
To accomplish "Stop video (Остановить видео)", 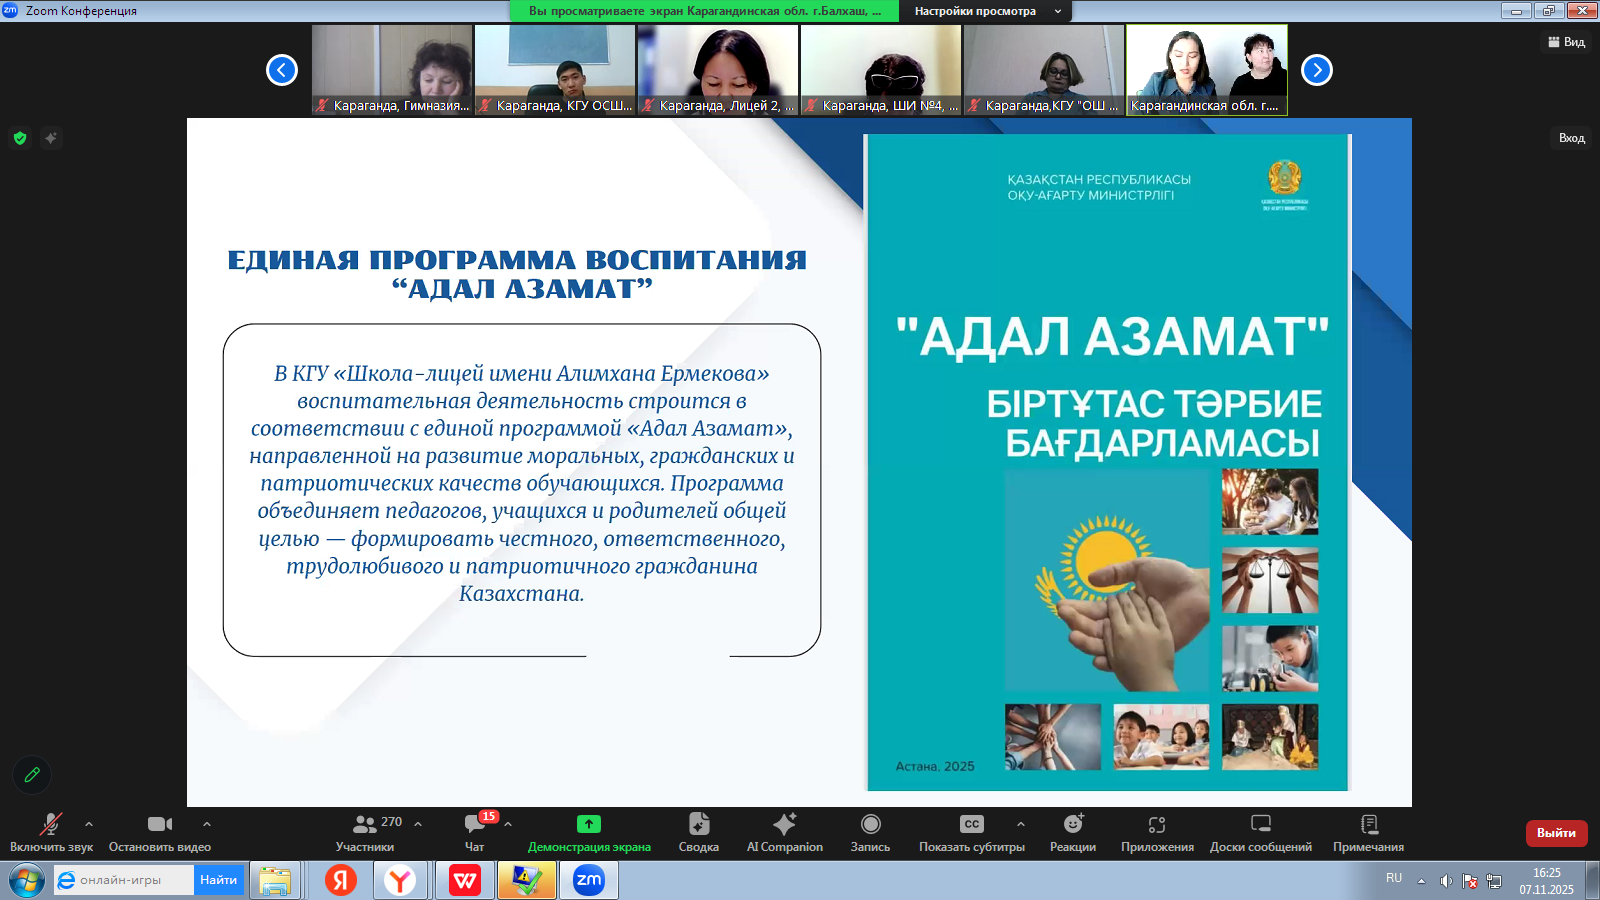I will click(x=160, y=831).
